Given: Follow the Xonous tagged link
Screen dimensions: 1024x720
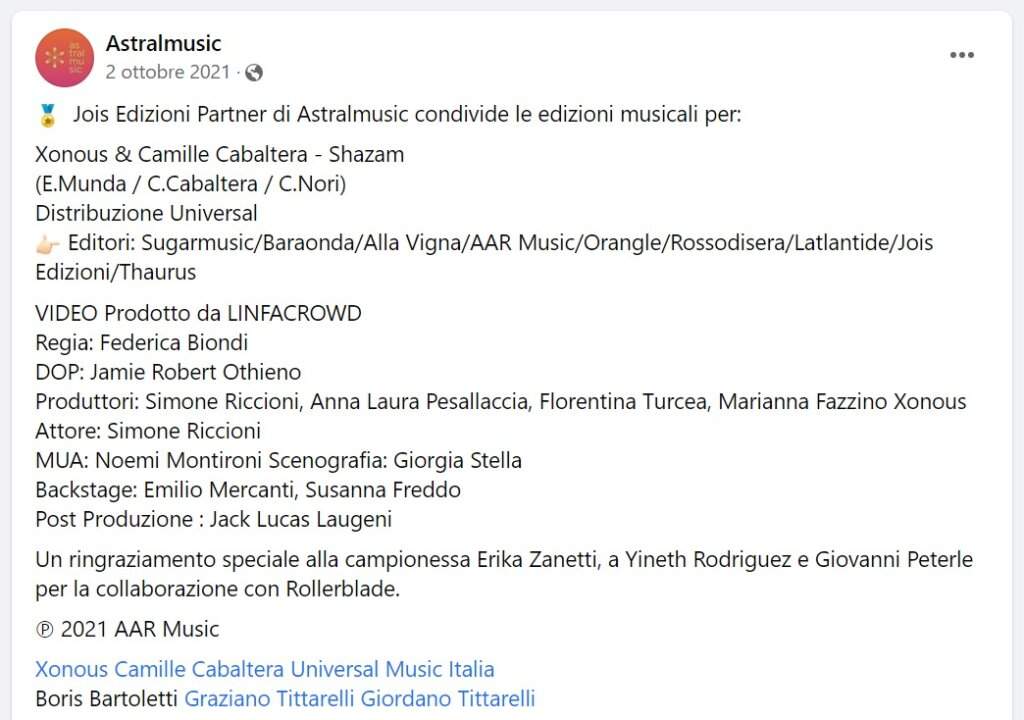Looking at the screenshot, I should point(72,669).
